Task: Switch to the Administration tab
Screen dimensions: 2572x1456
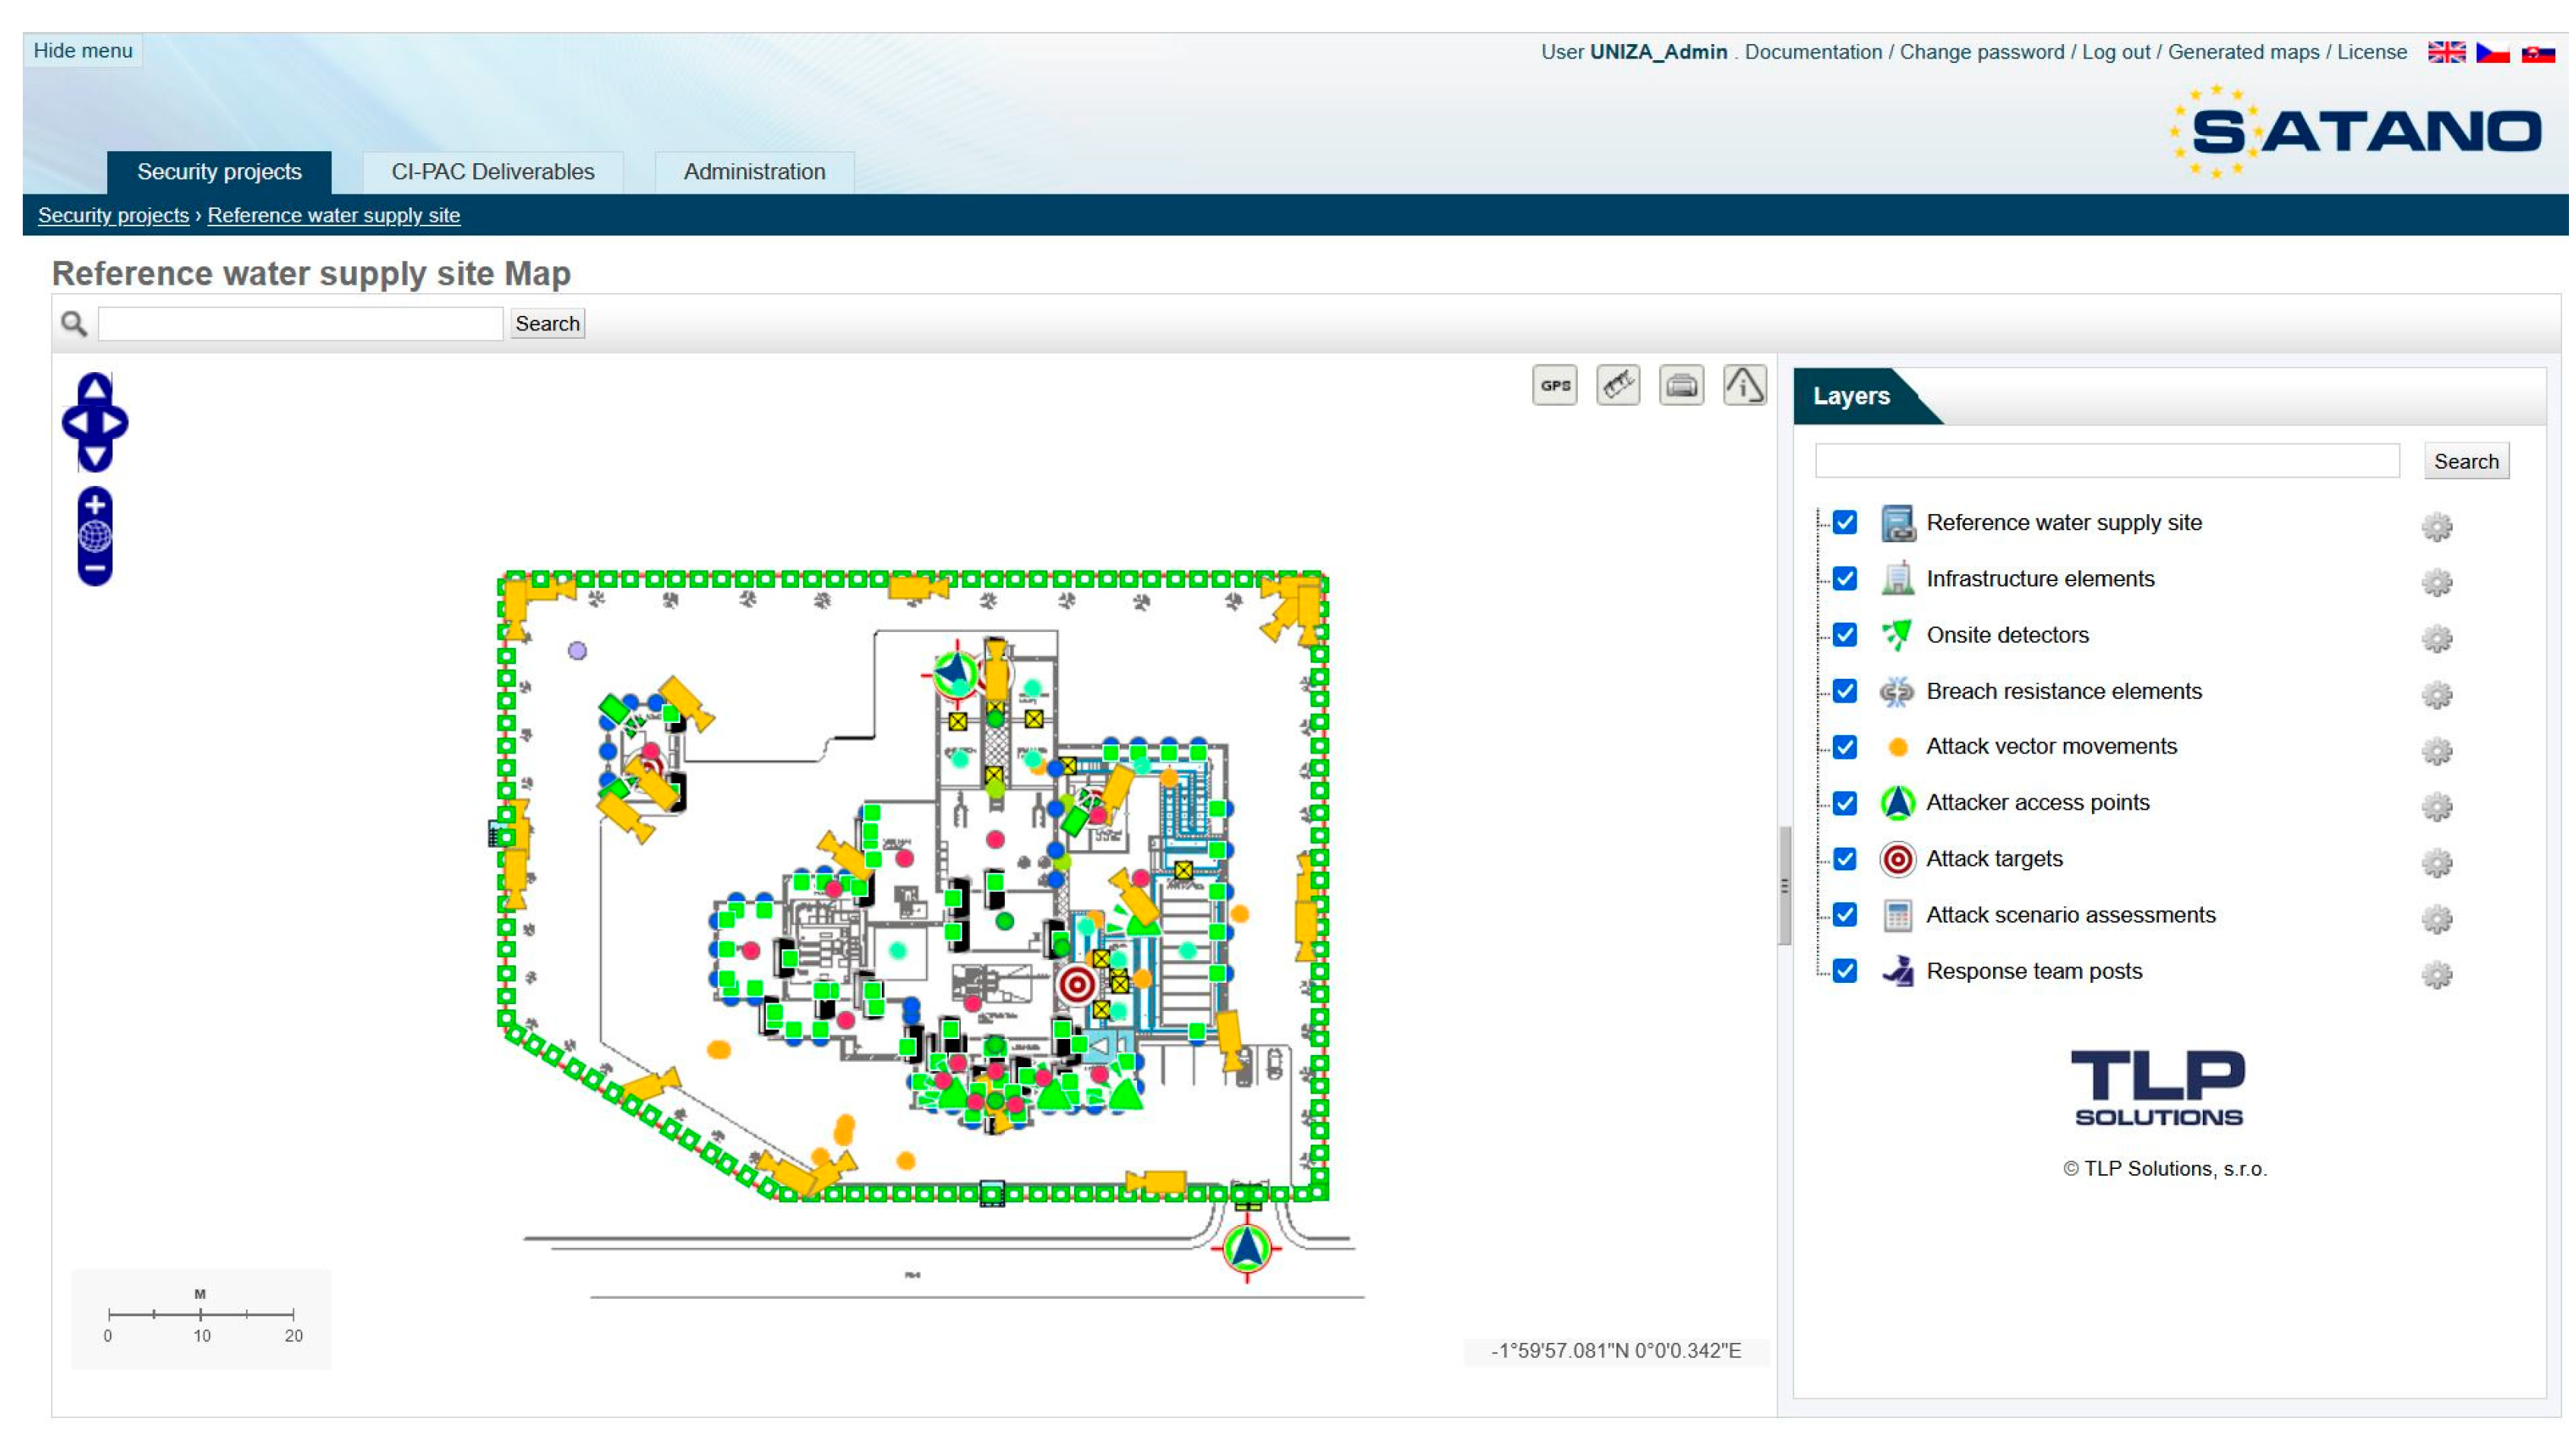Action: pyautogui.click(x=755, y=172)
